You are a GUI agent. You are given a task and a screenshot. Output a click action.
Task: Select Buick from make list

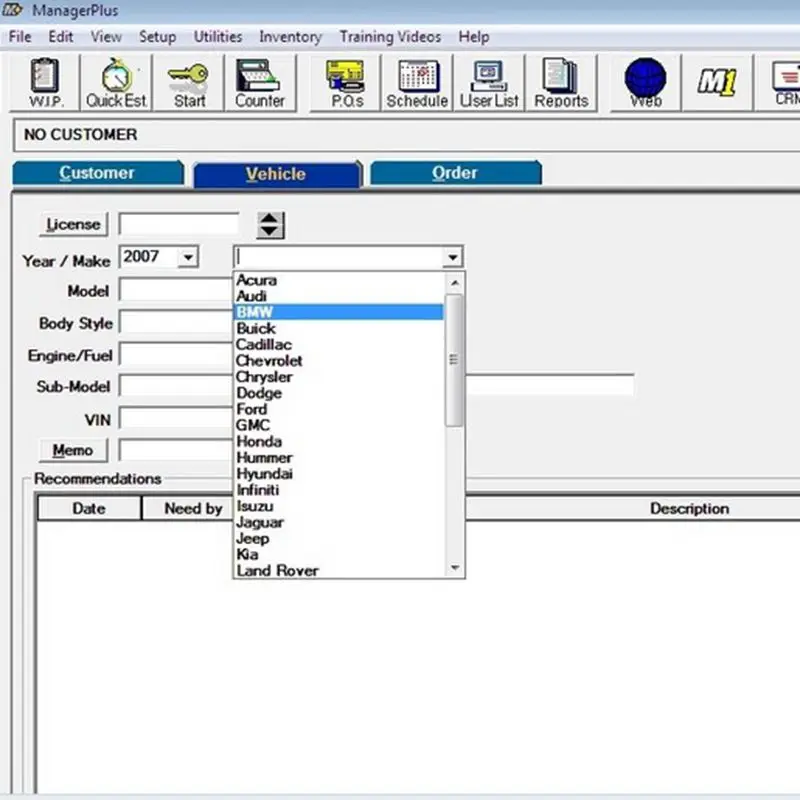(x=339, y=329)
